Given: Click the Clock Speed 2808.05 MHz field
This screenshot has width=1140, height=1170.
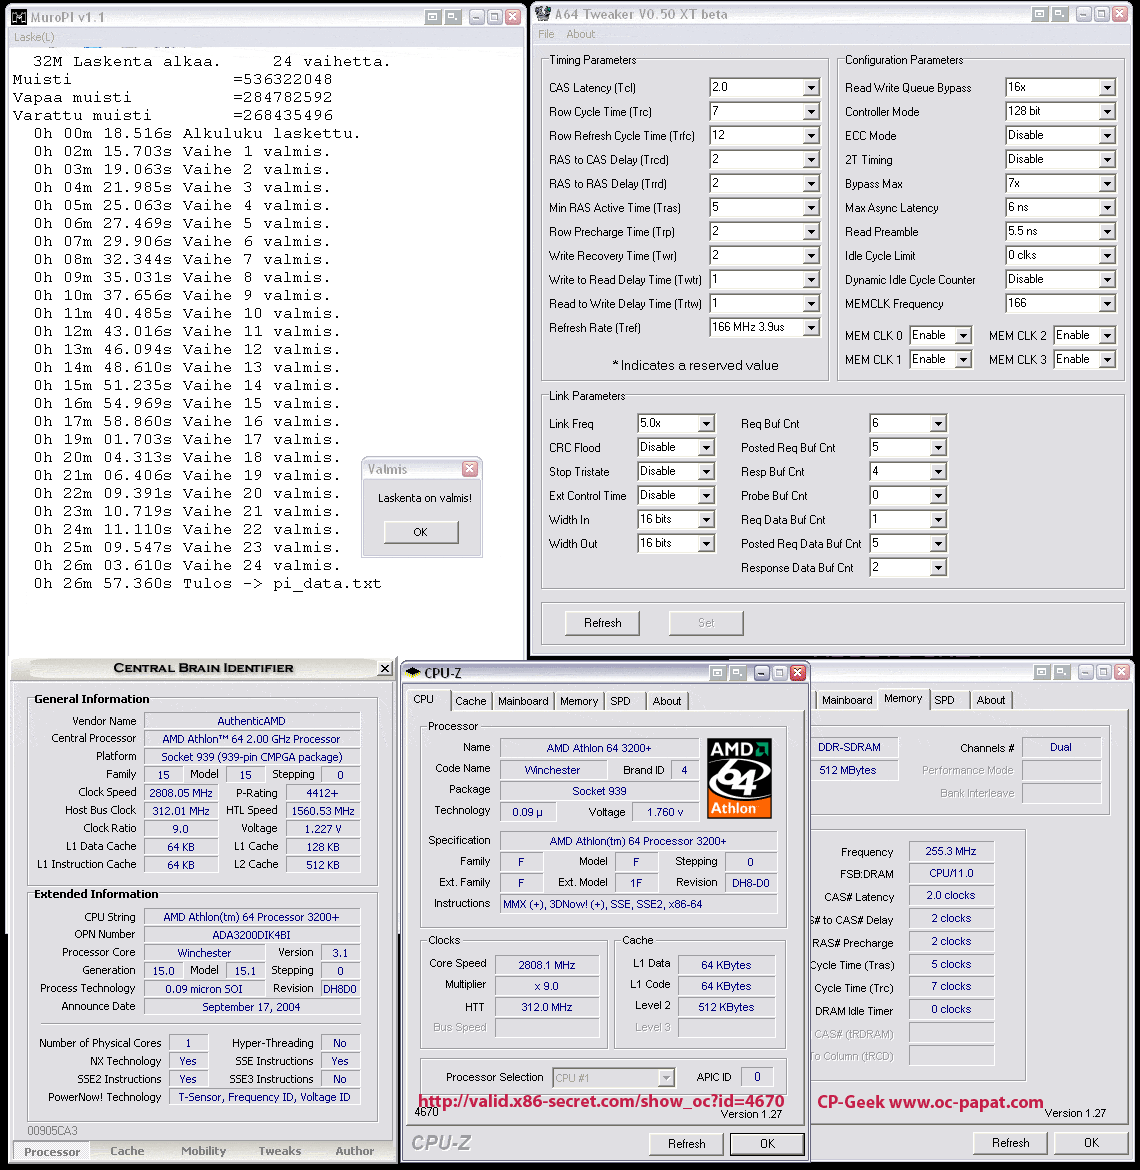Looking at the screenshot, I should tap(181, 792).
